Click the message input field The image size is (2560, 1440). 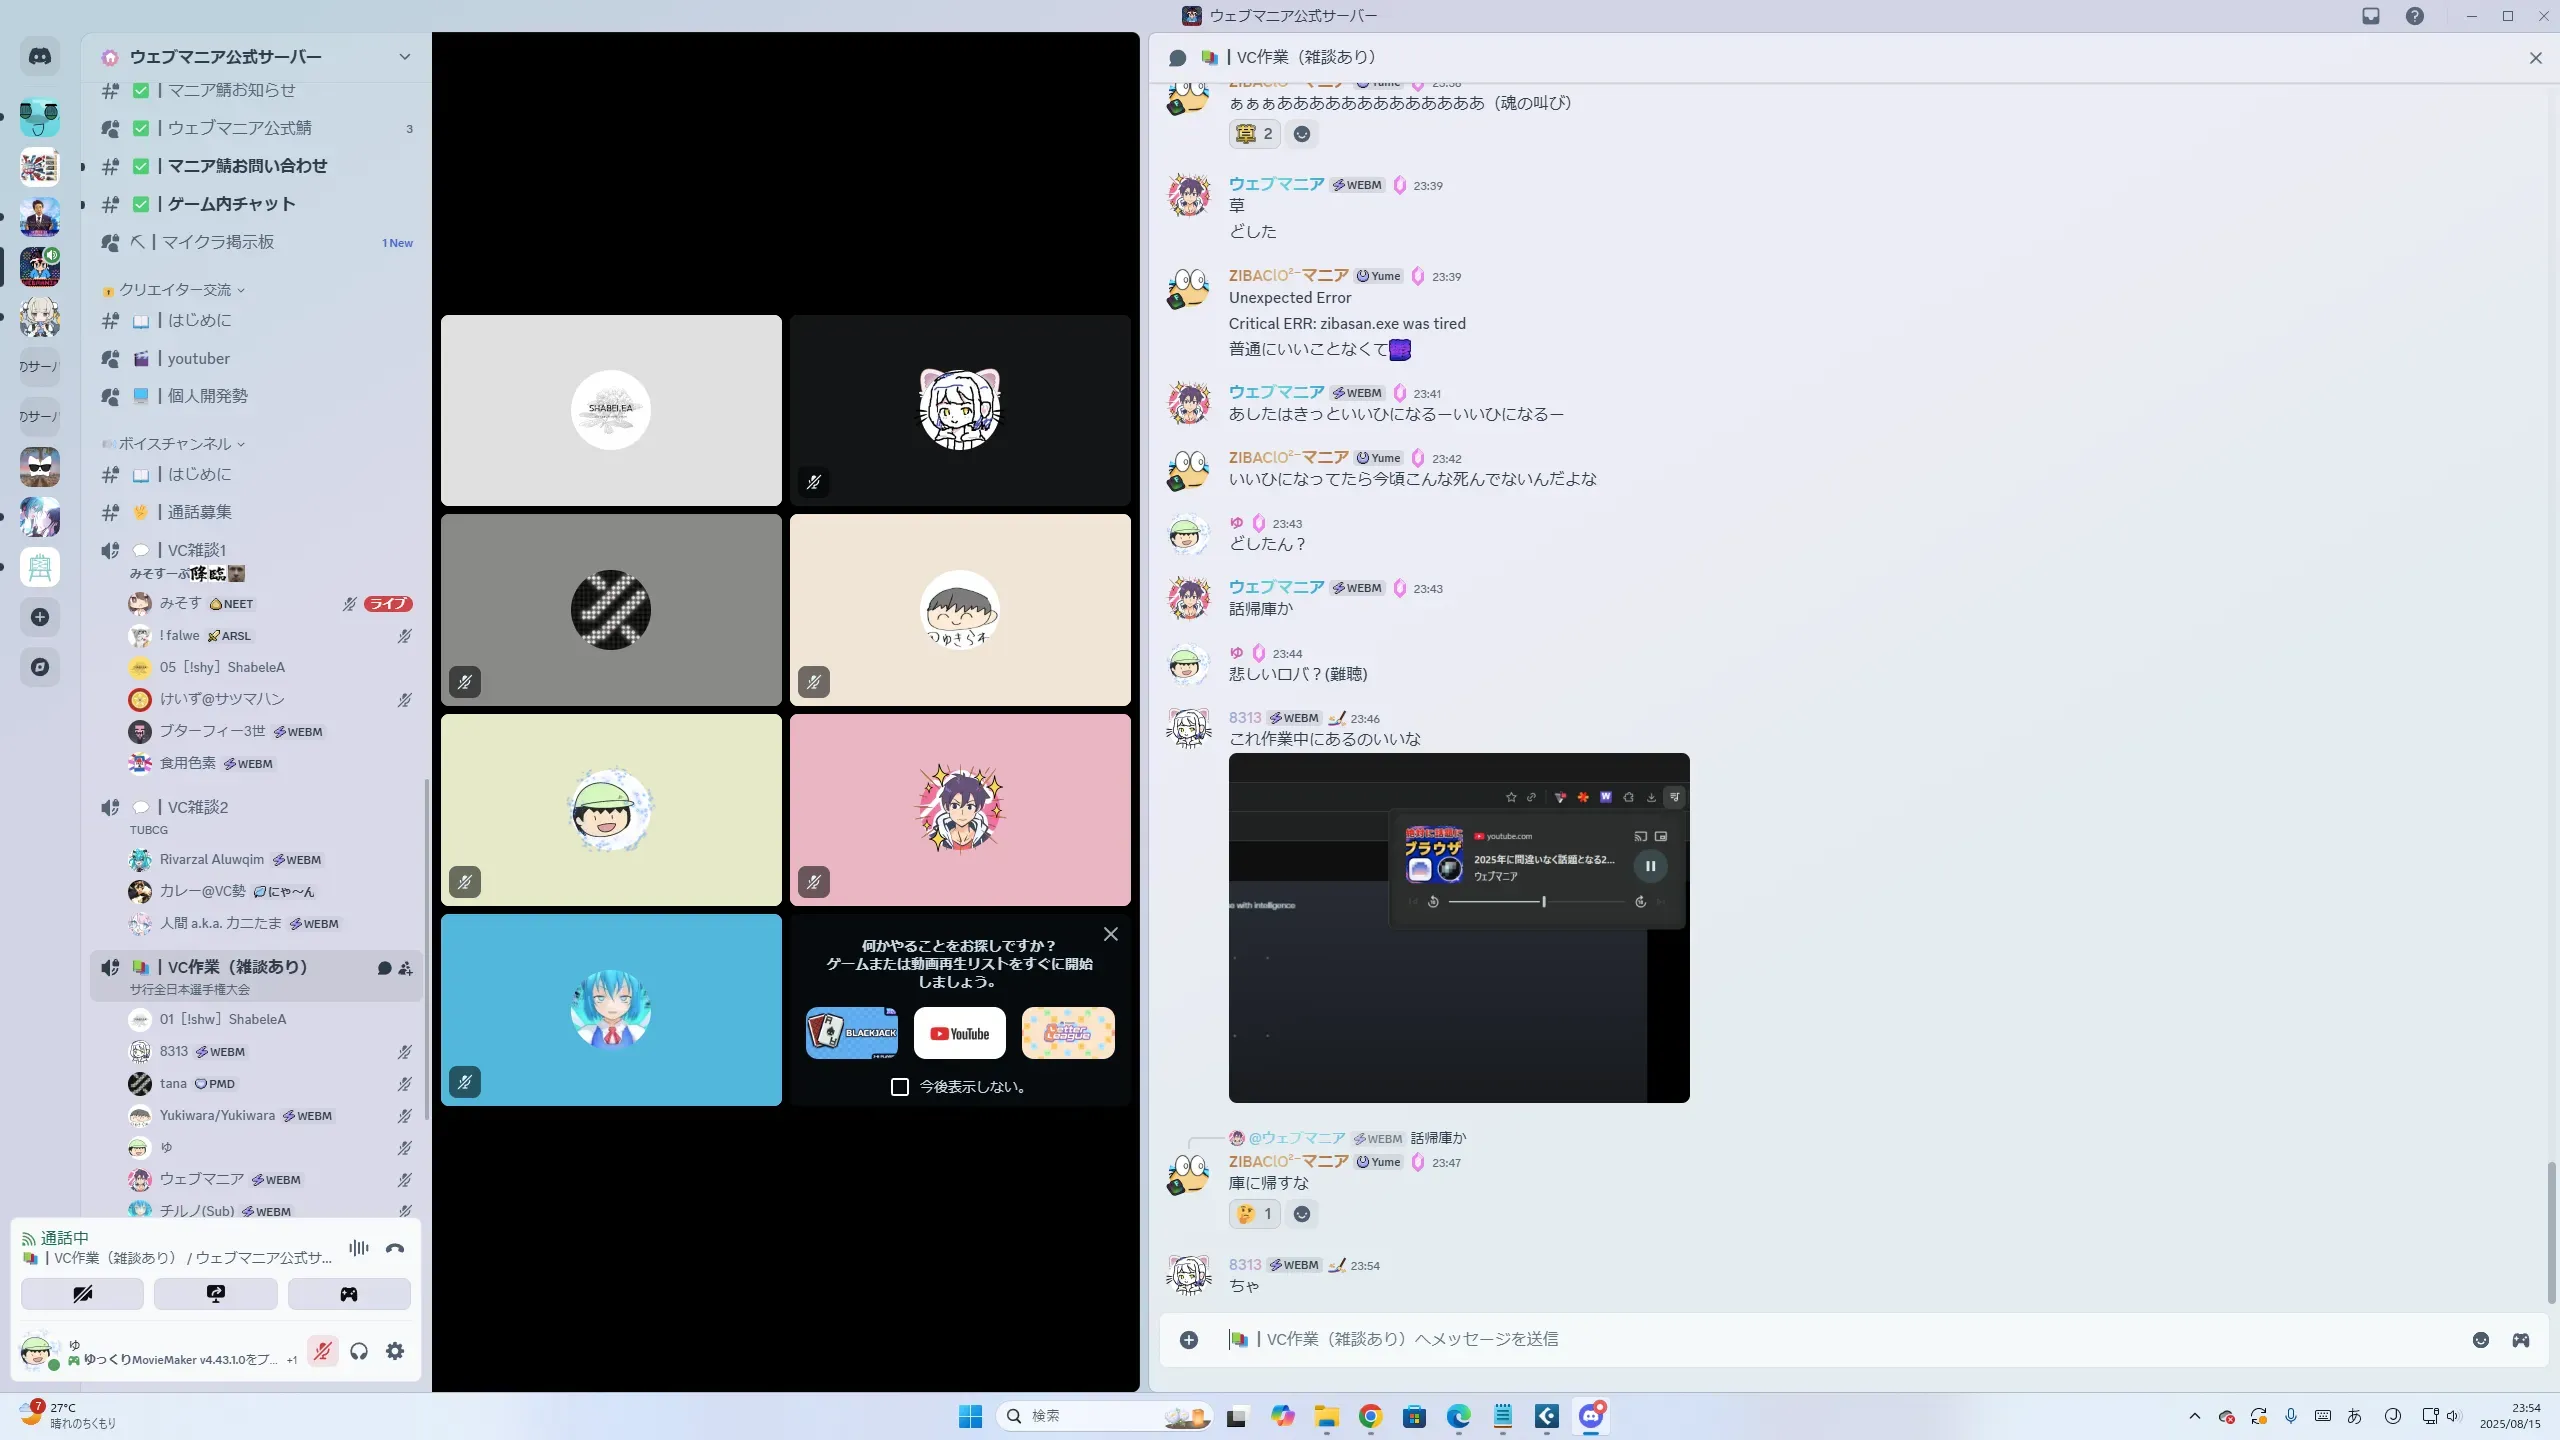(1800, 1339)
